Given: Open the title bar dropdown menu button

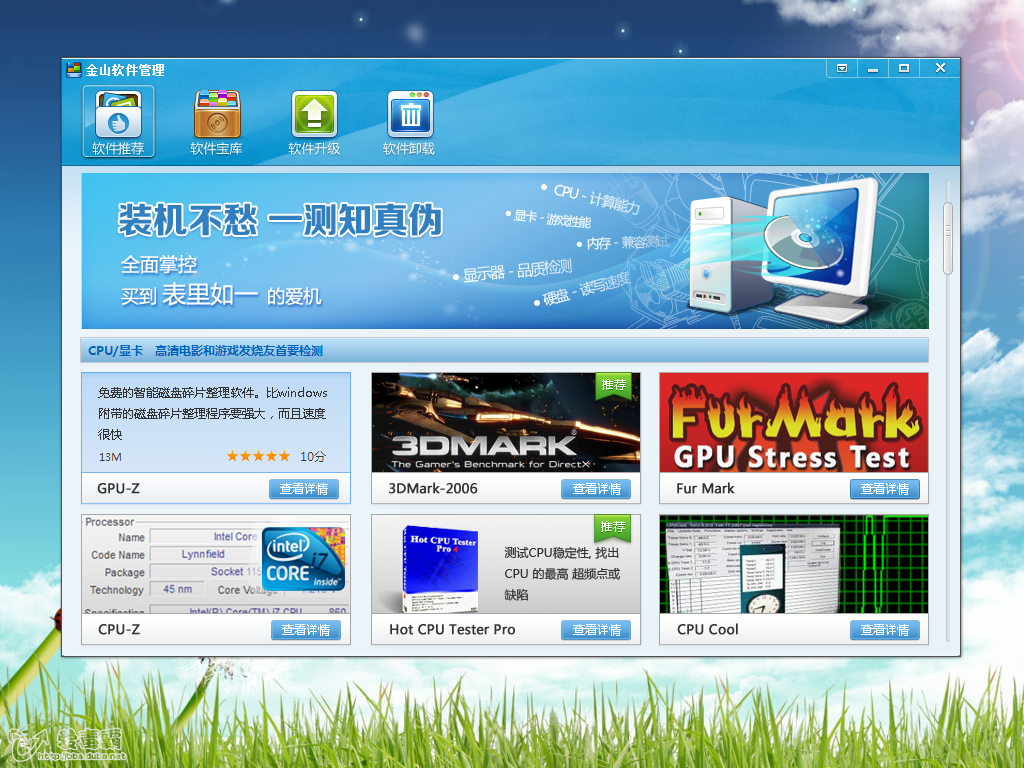Looking at the screenshot, I should (842, 68).
